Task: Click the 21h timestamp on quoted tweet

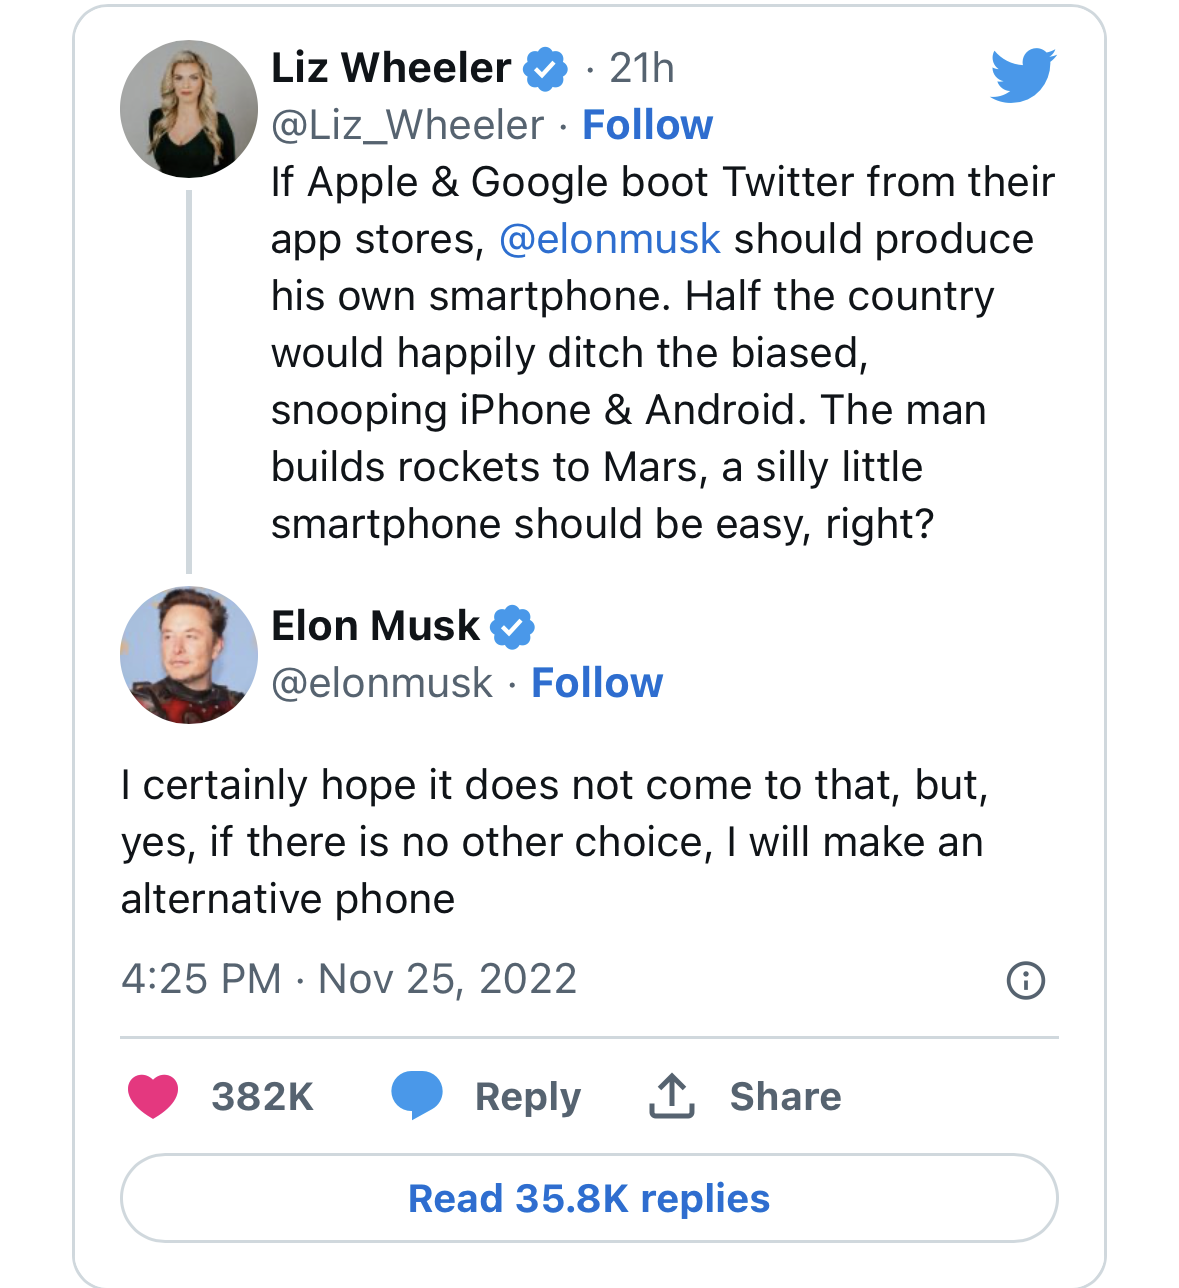Action: click(641, 68)
